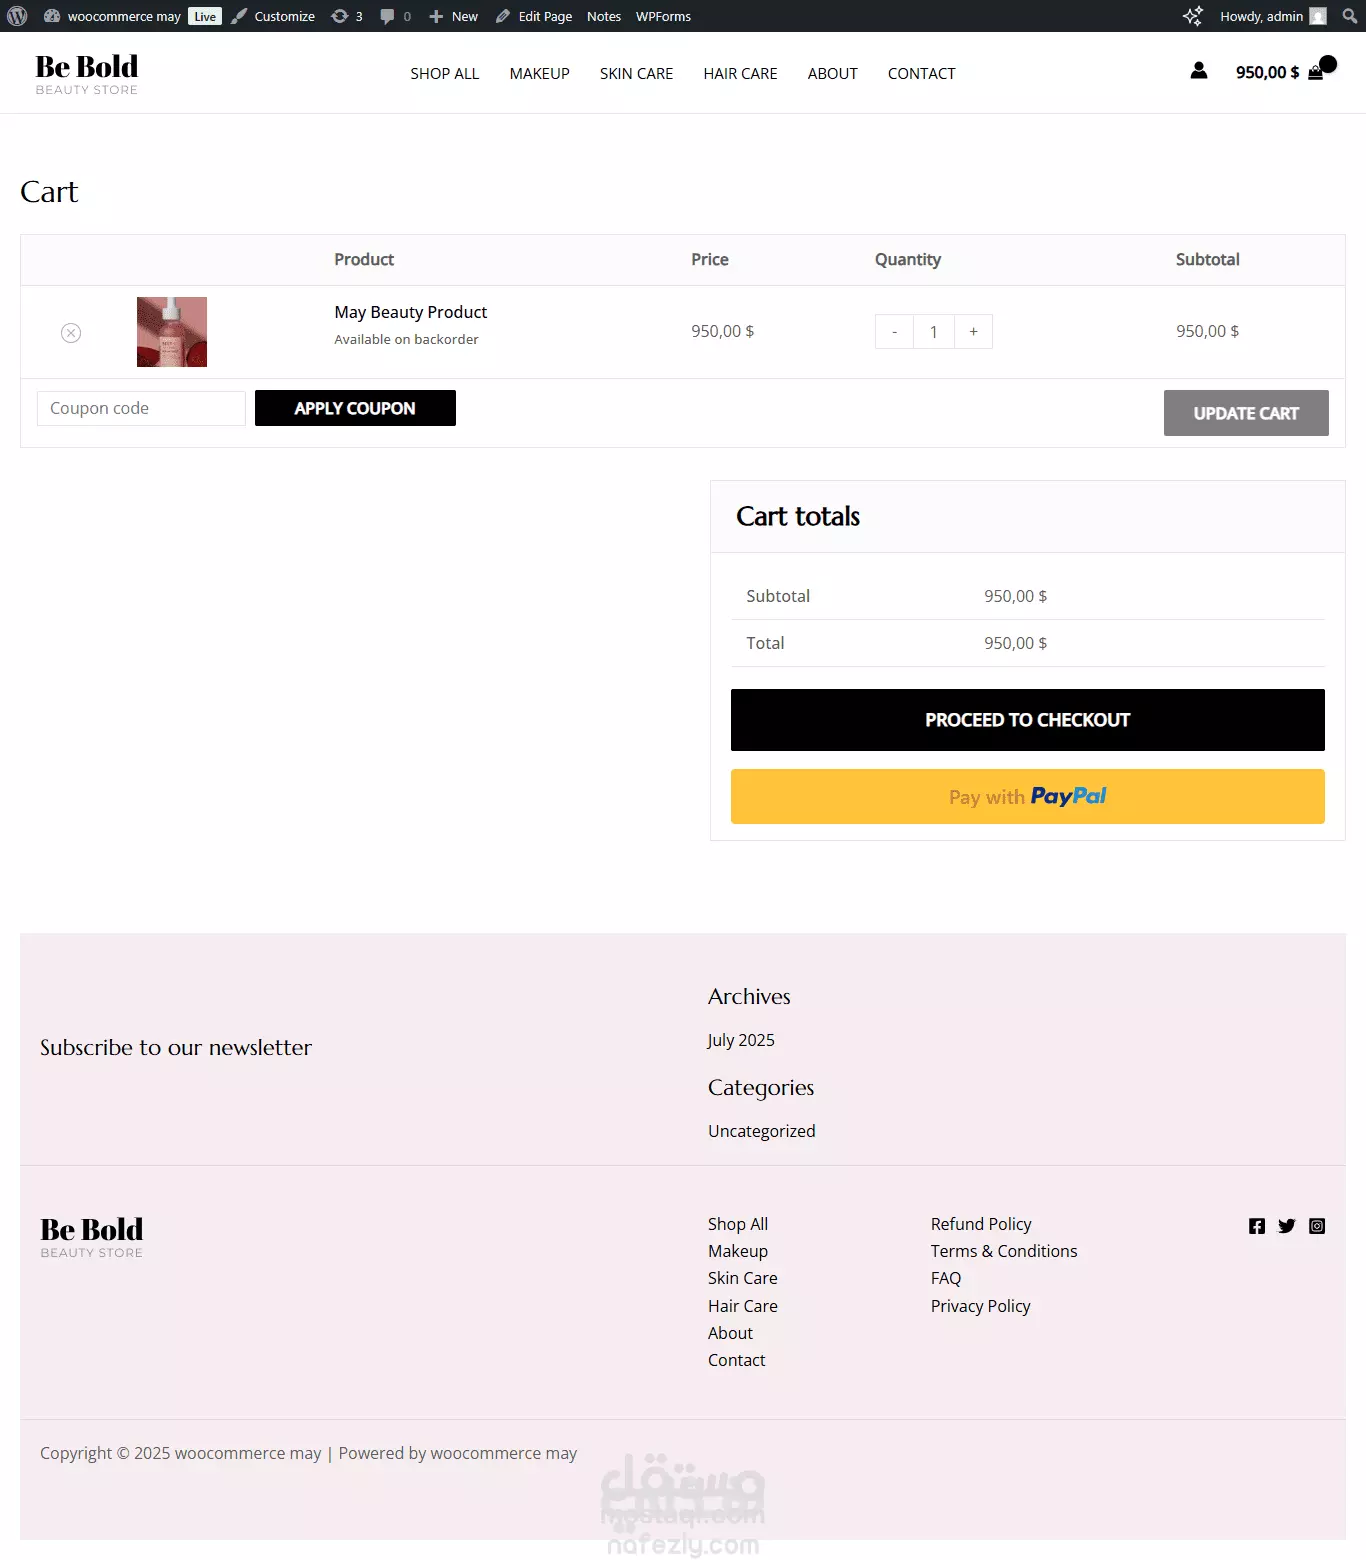Go to the MAKEUP navigation item
Viewport: 1366px width, 1560px height.
pyautogui.click(x=539, y=74)
